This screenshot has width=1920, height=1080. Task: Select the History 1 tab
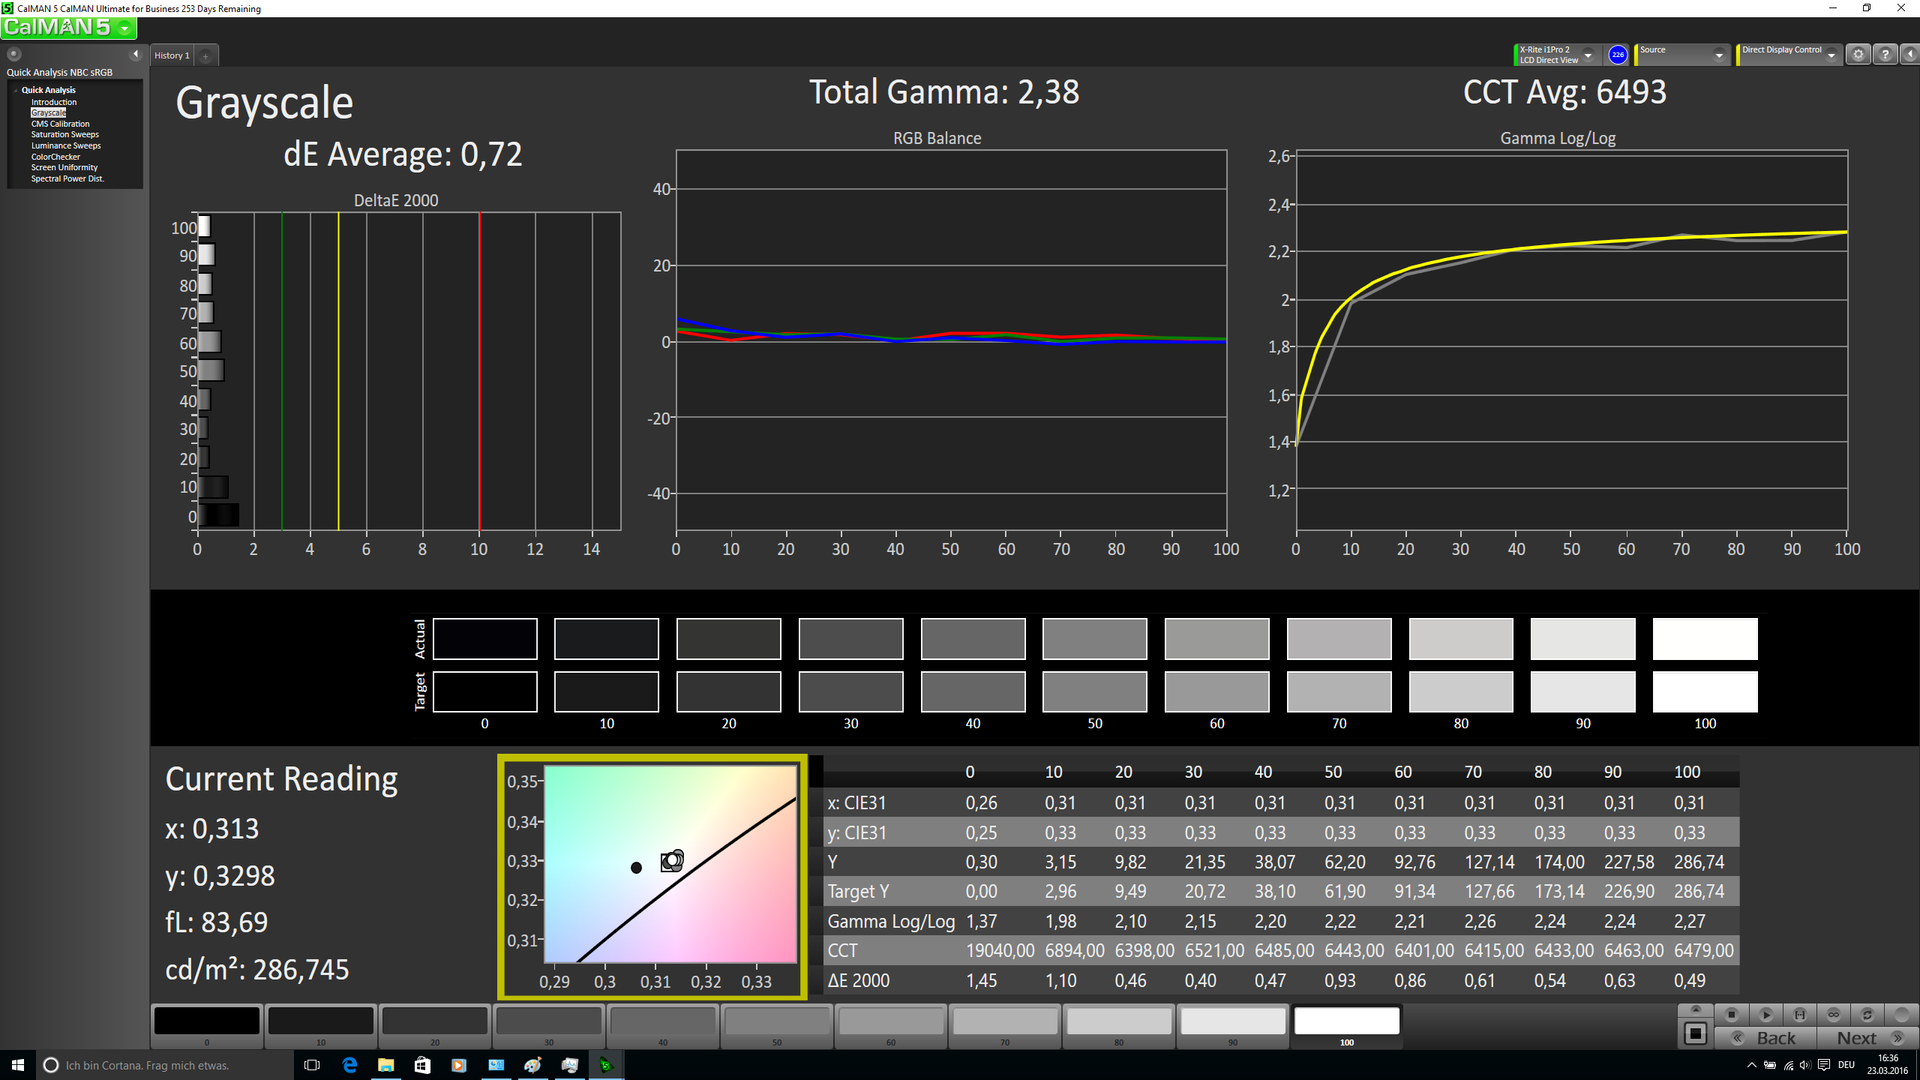coord(171,56)
